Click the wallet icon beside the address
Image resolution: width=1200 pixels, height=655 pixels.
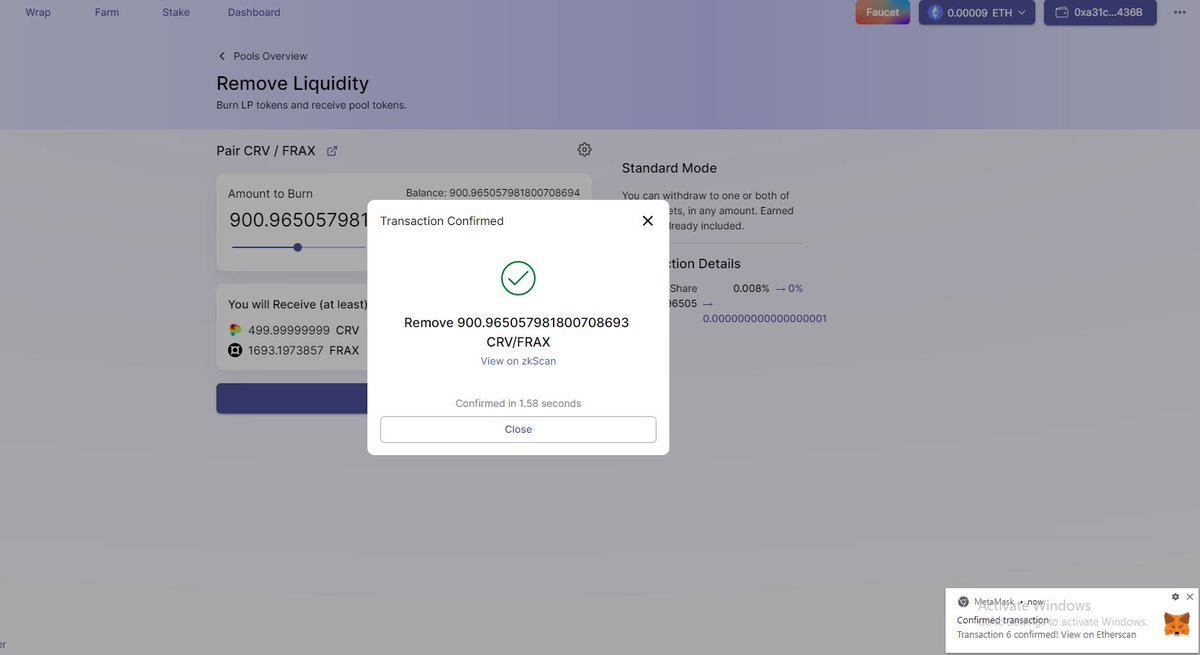[1063, 12]
